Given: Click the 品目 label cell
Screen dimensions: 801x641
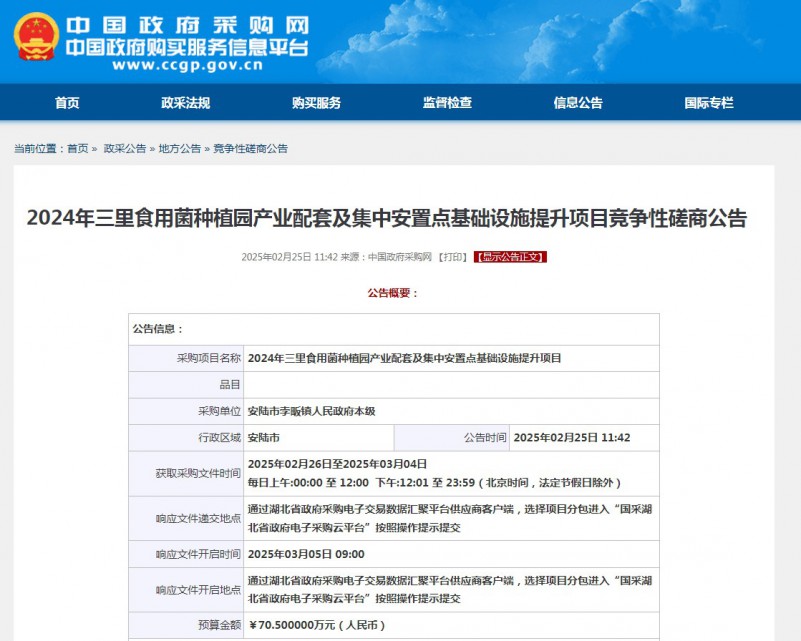Looking at the screenshot, I should click(x=186, y=385).
